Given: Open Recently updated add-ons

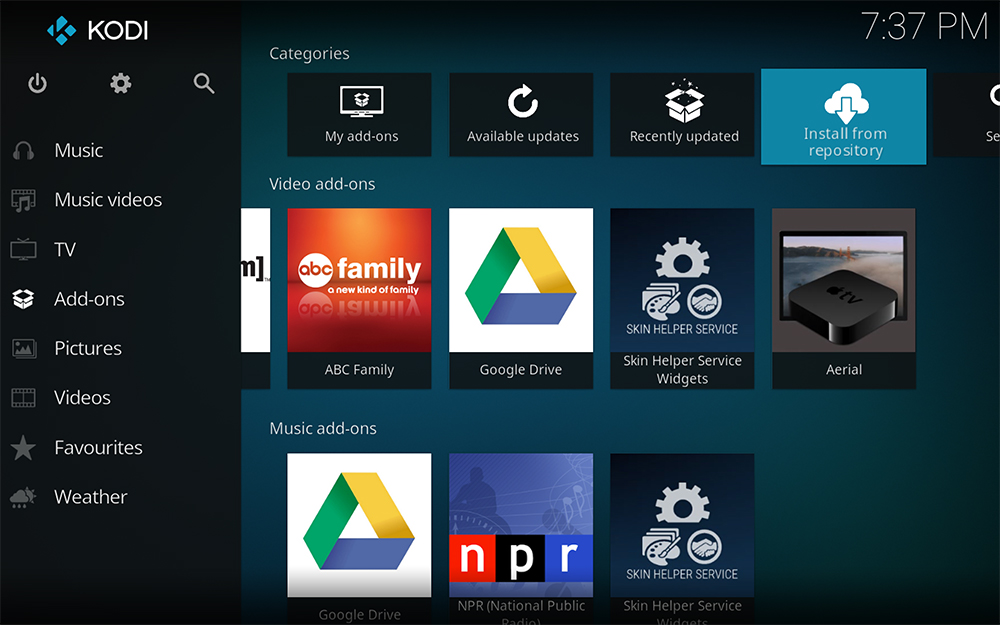Looking at the screenshot, I should point(682,114).
